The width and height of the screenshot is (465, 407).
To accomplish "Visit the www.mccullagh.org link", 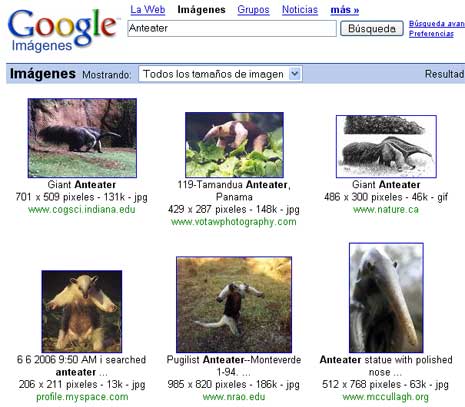I will point(386,397).
